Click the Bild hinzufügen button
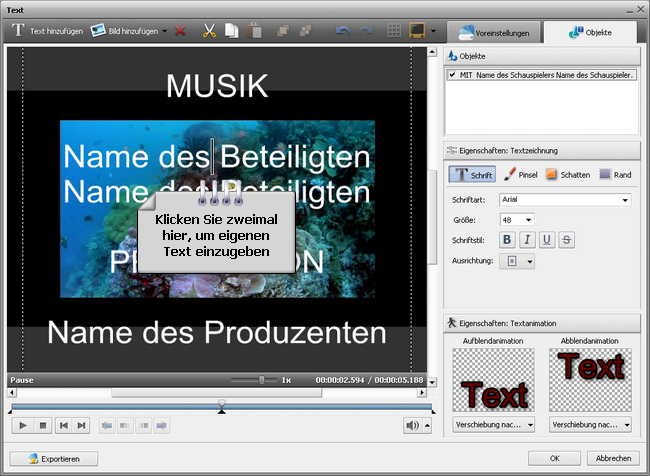650x476 pixels. (124, 31)
